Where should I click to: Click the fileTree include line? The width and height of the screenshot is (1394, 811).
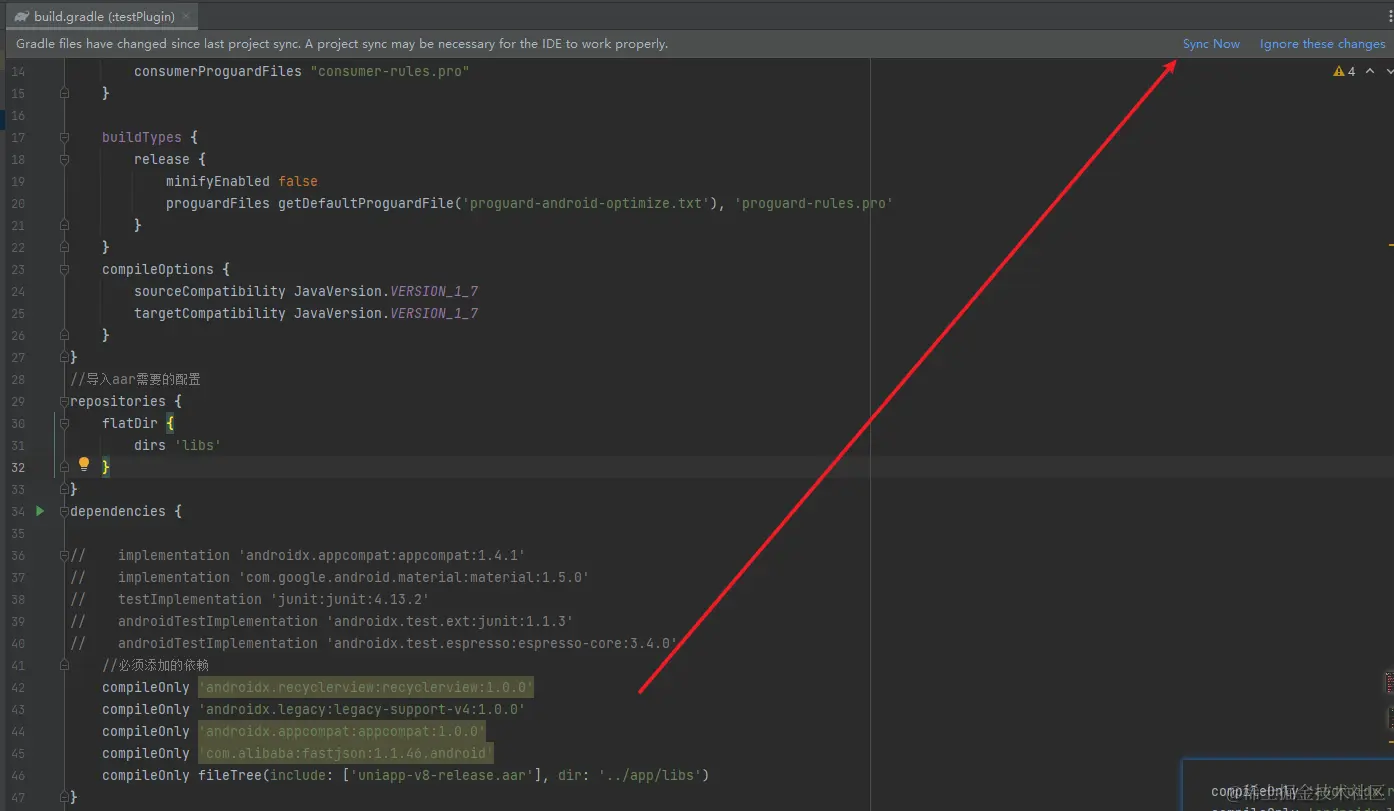[x=406, y=775]
